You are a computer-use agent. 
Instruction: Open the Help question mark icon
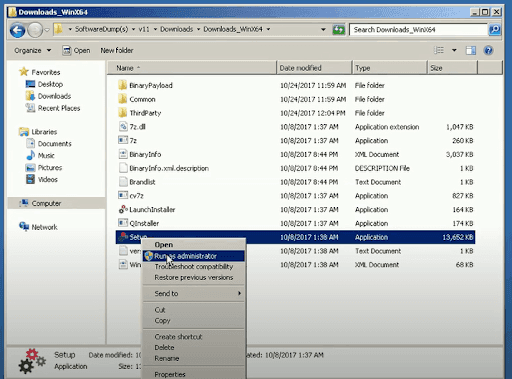488,50
